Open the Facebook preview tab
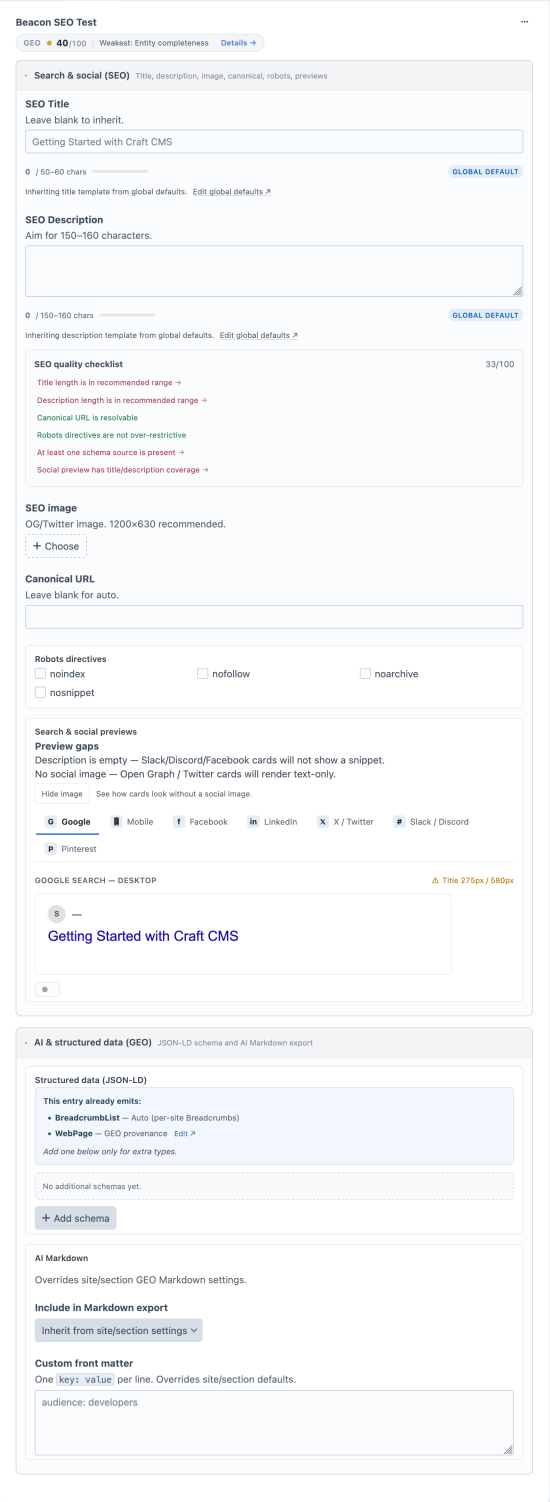Image resolution: width=550 pixels, height=1502 pixels. point(200,822)
